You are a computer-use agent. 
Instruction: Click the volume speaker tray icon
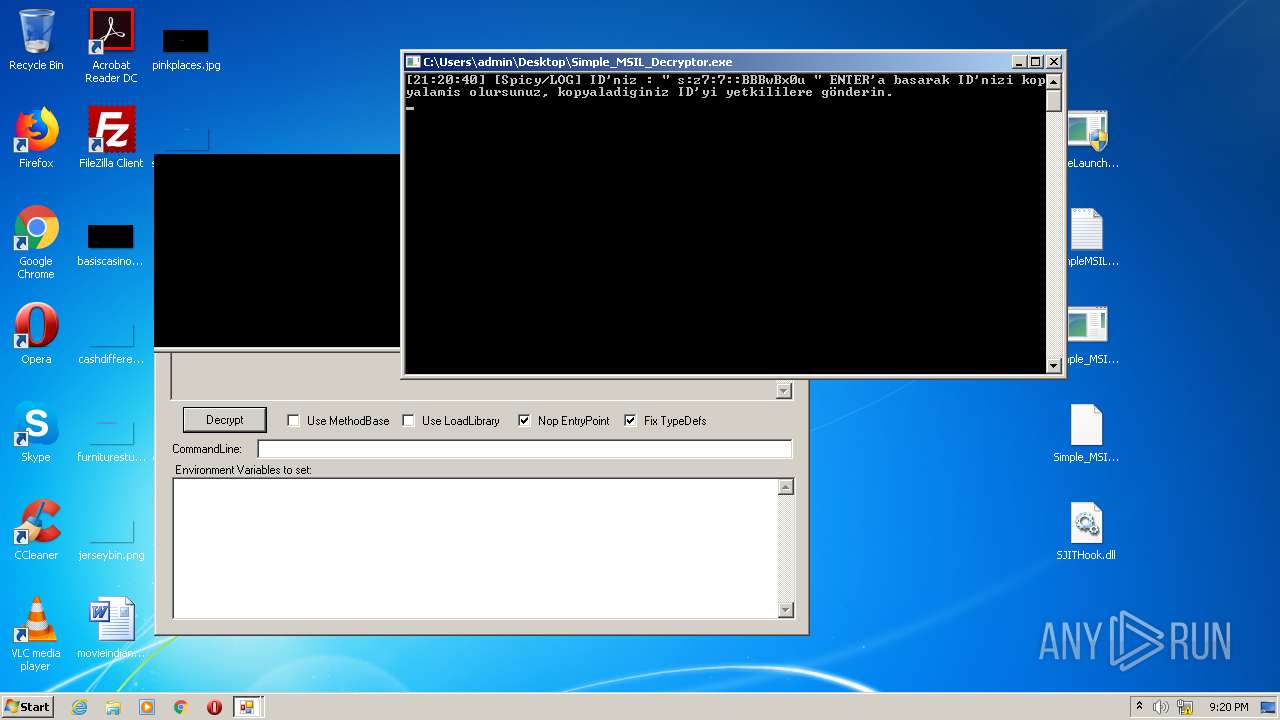pyautogui.click(x=1161, y=707)
